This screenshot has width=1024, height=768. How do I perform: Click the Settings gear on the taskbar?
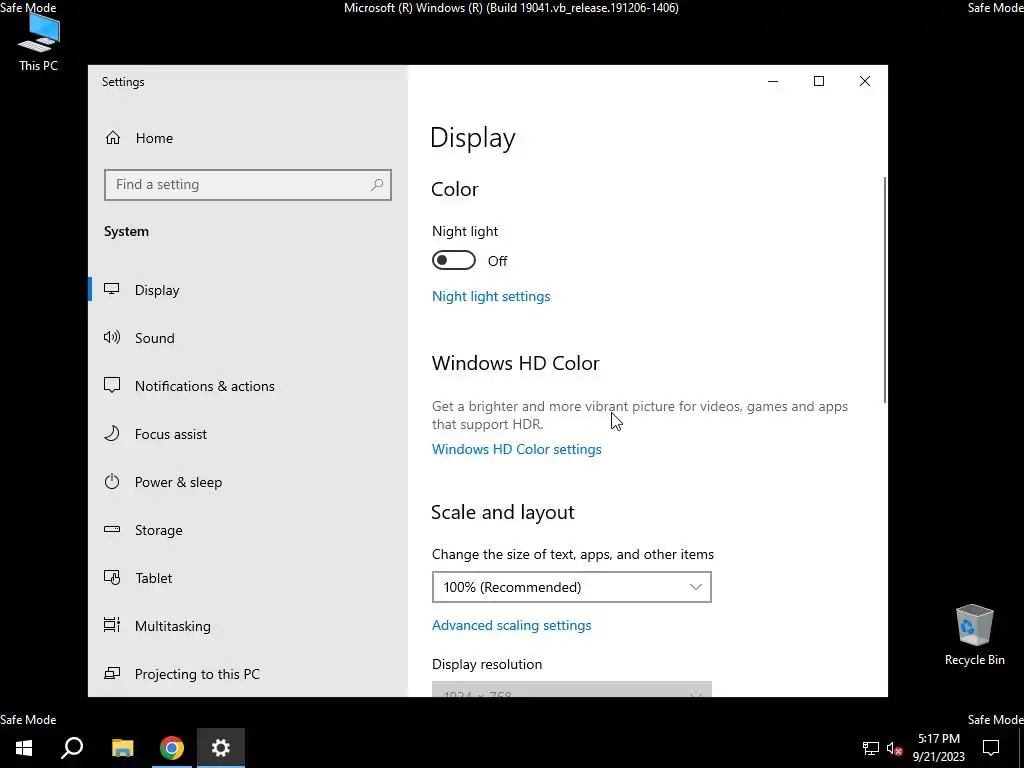pos(221,748)
